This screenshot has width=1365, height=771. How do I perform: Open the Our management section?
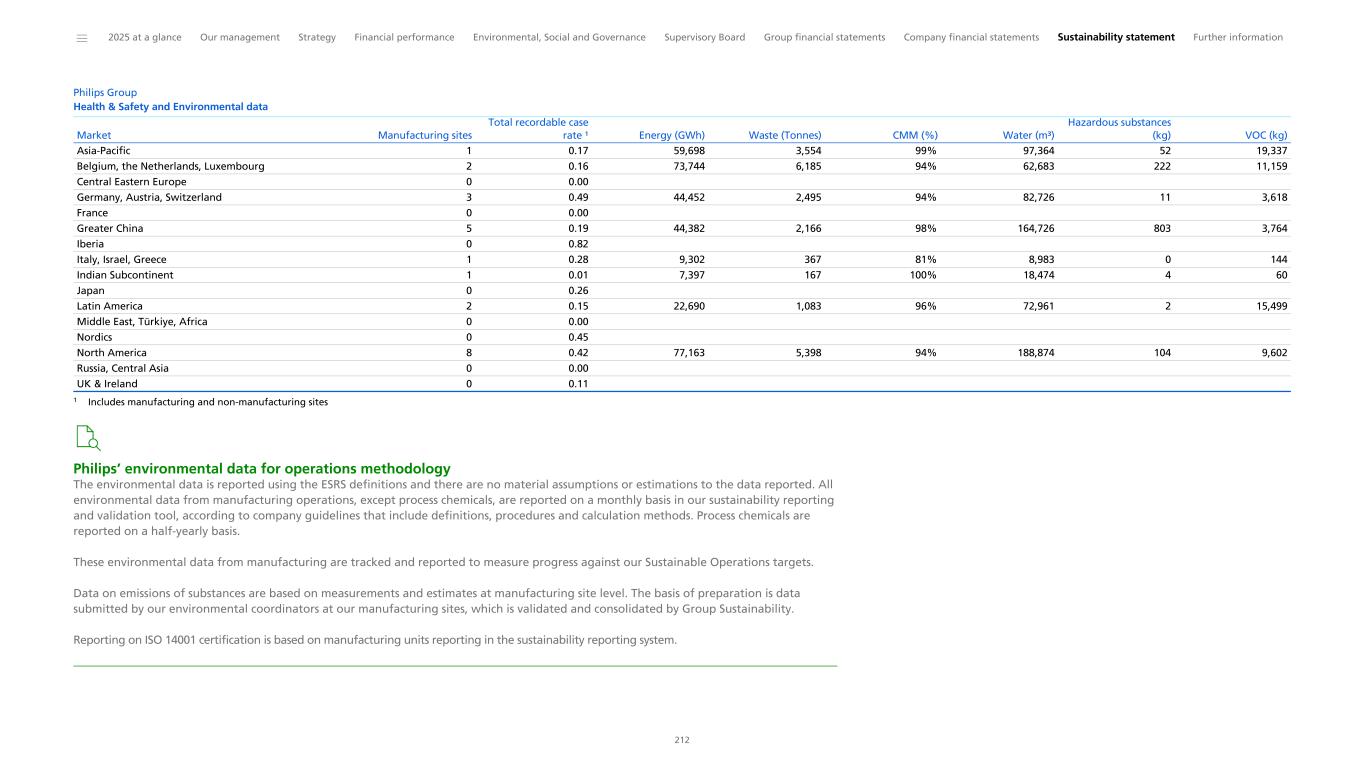pyautogui.click(x=240, y=37)
